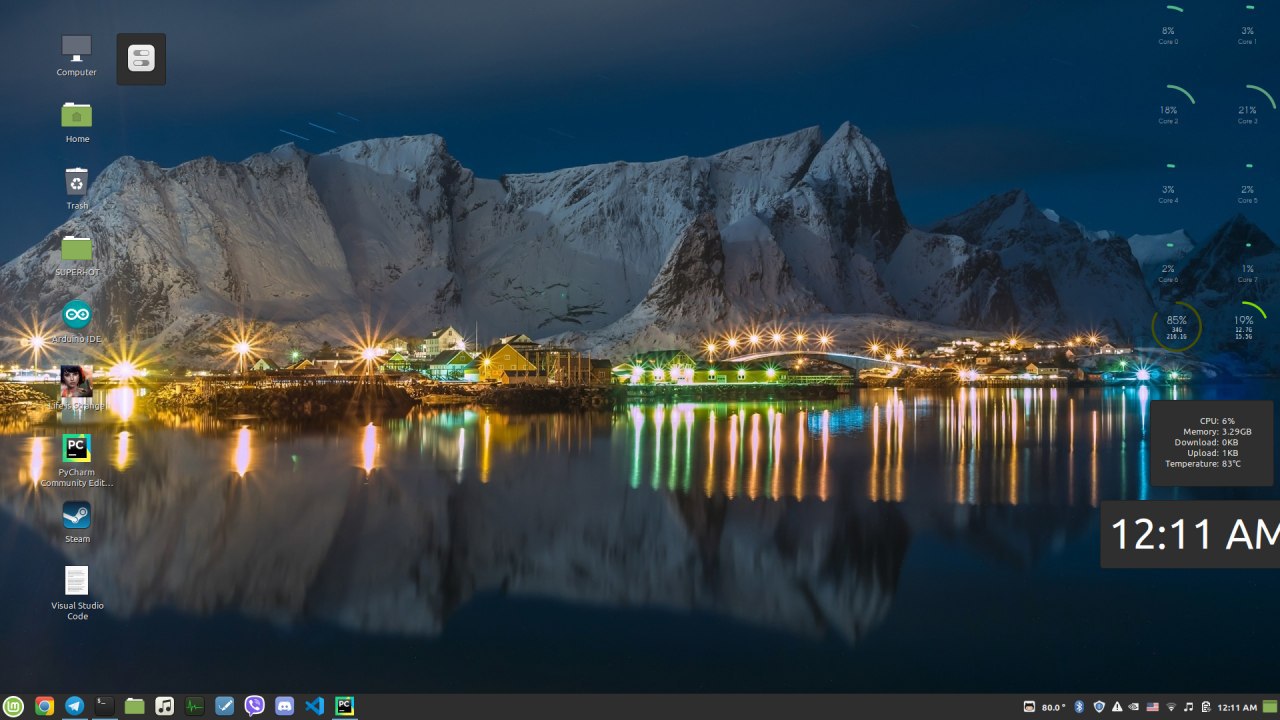Open the file manager in the panel

click(x=134, y=706)
